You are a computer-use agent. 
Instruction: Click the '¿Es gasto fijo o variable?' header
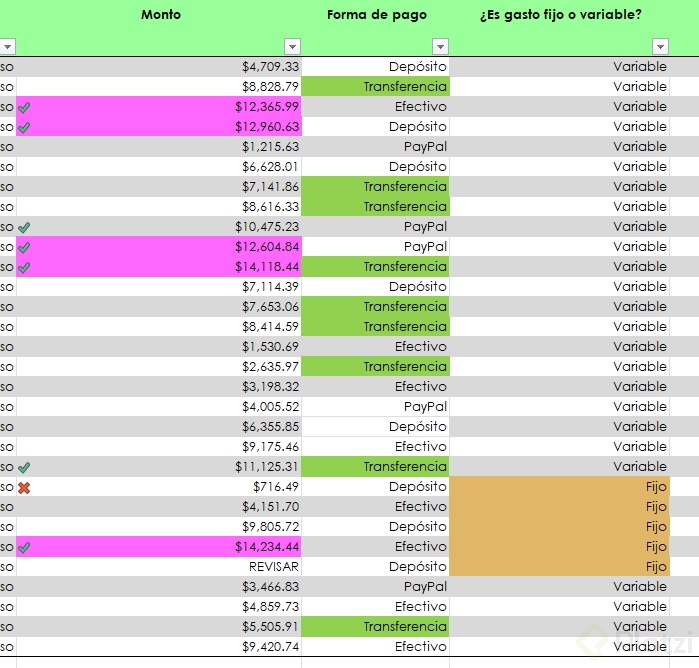[573, 15]
